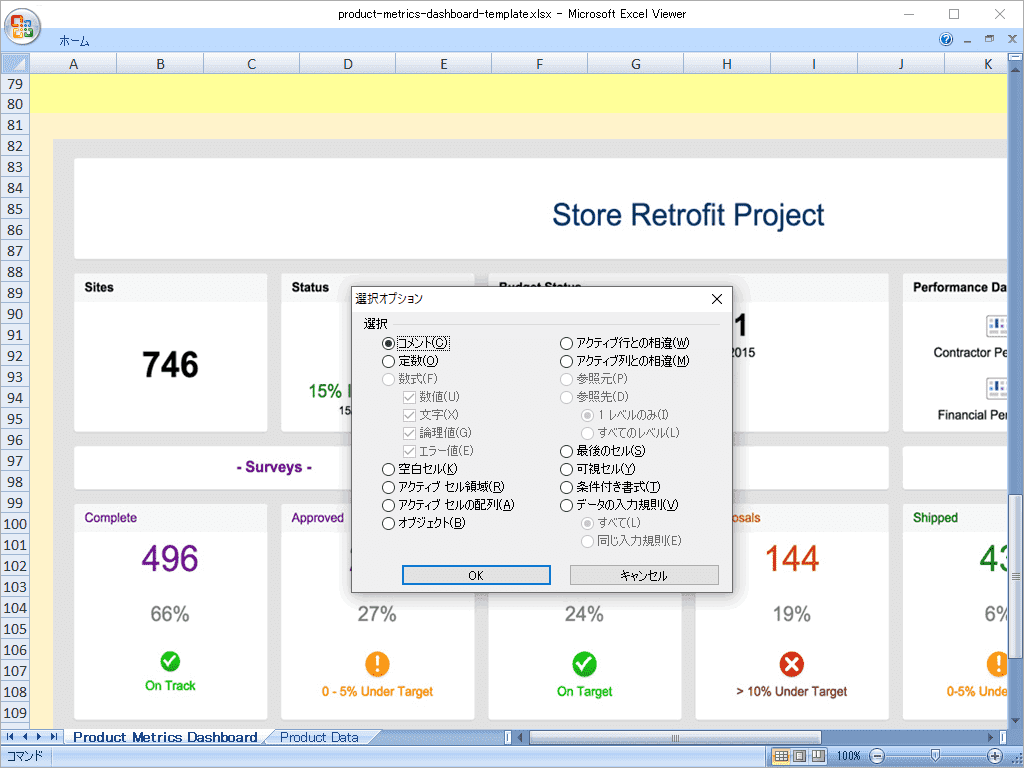Zoom in with the plus button
Viewport: 1024px width, 768px height.
tap(995, 756)
